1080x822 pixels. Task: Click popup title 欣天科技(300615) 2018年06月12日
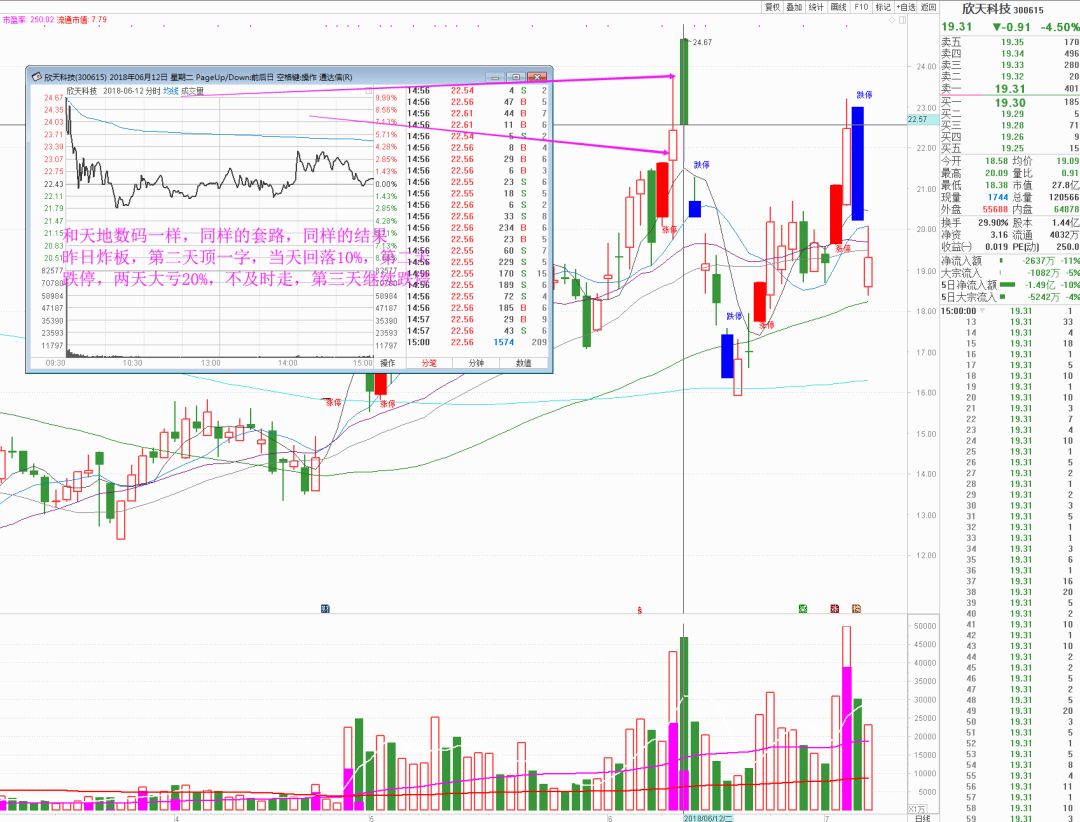tap(106, 77)
